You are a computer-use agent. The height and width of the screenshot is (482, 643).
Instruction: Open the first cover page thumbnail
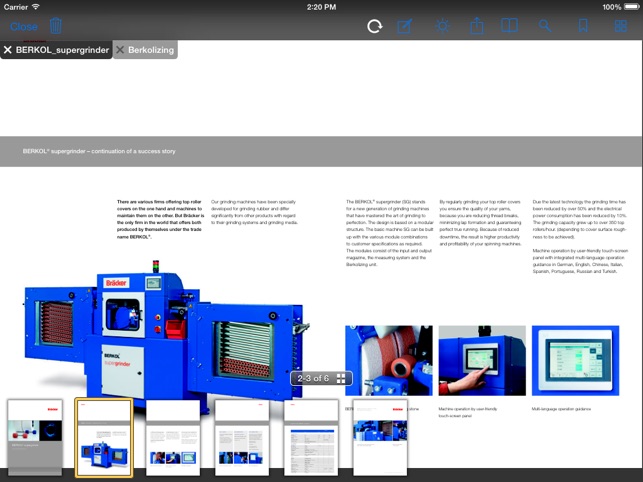point(35,437)
